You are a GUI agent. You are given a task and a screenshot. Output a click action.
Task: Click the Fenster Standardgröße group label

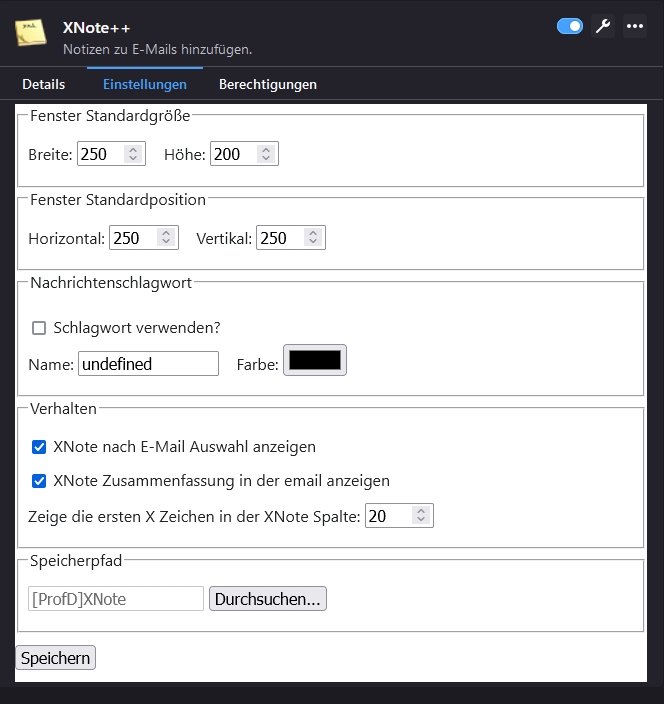click(x=110, y=116)
